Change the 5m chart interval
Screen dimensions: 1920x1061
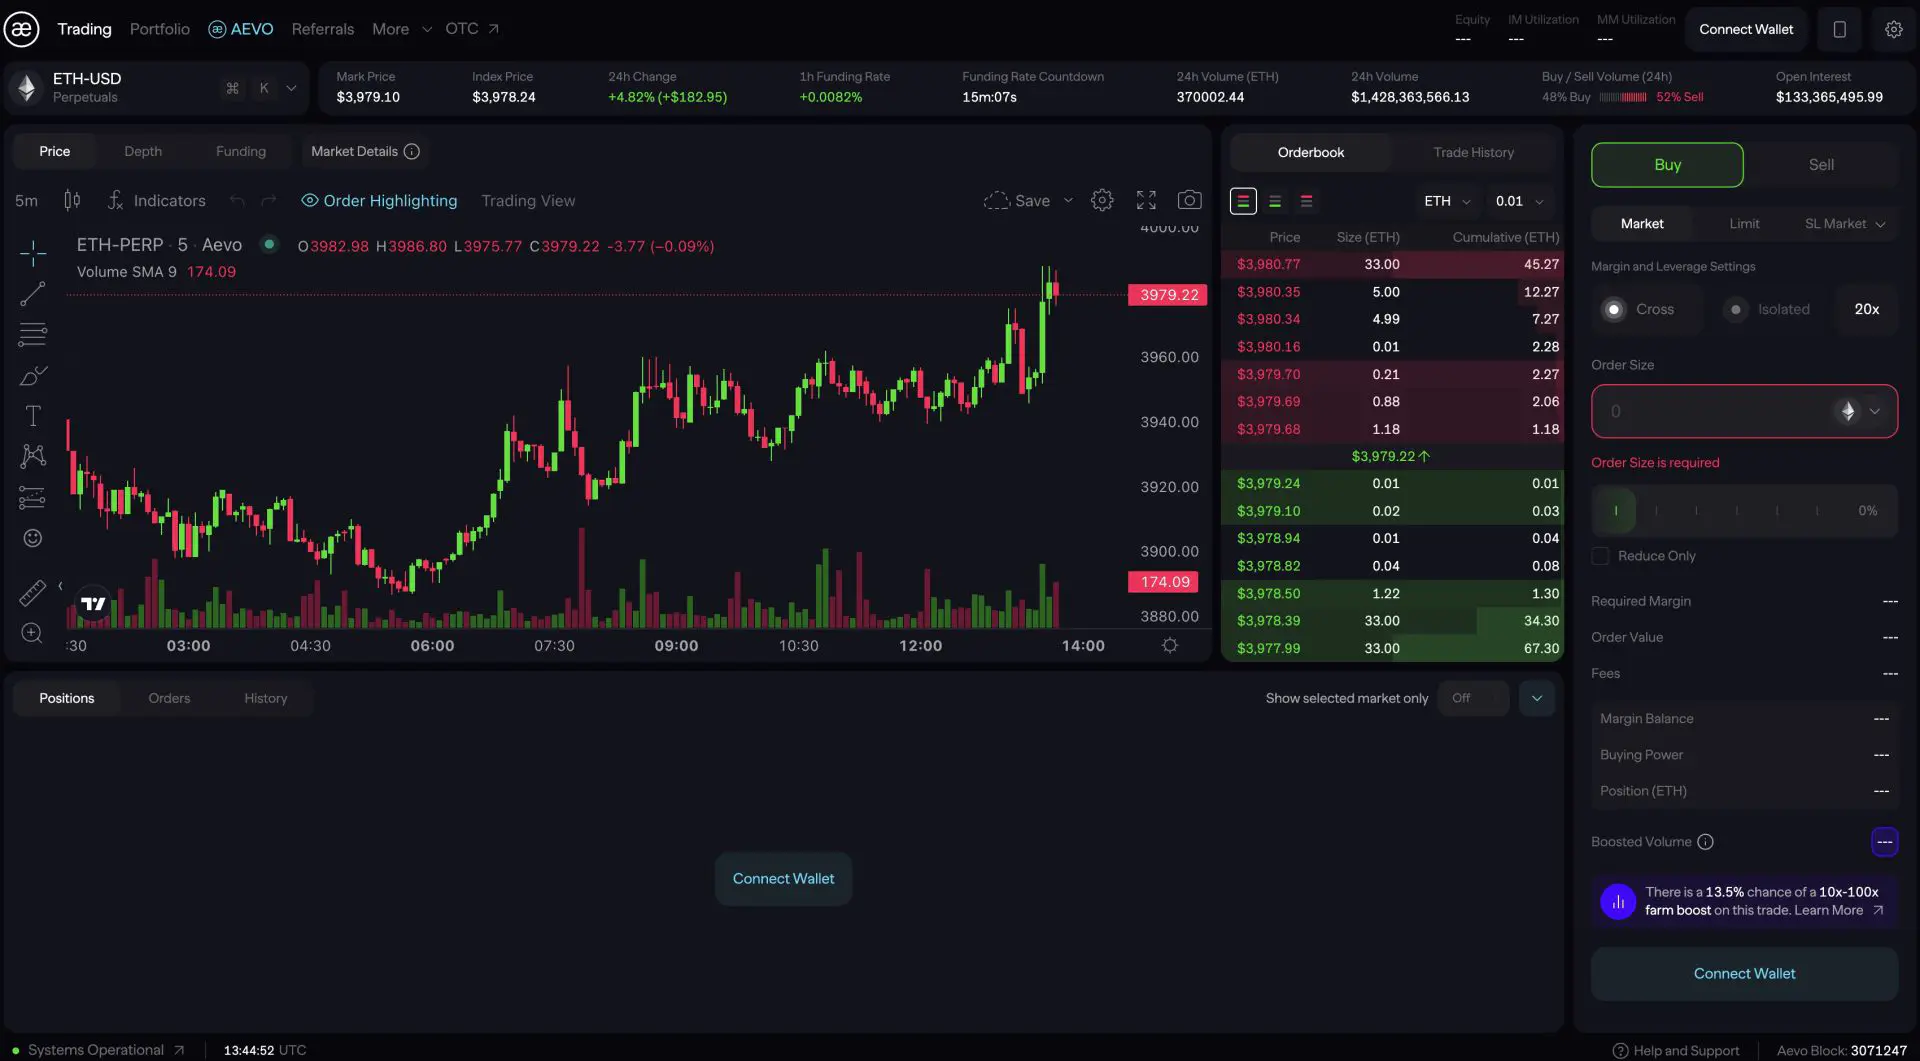[26, 201]
